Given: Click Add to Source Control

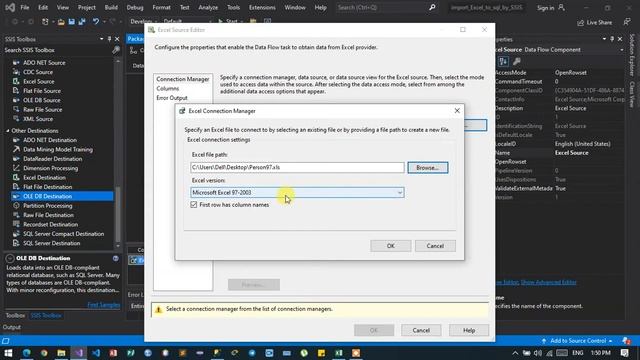Looking at the screenshot, I should point(578,341).
